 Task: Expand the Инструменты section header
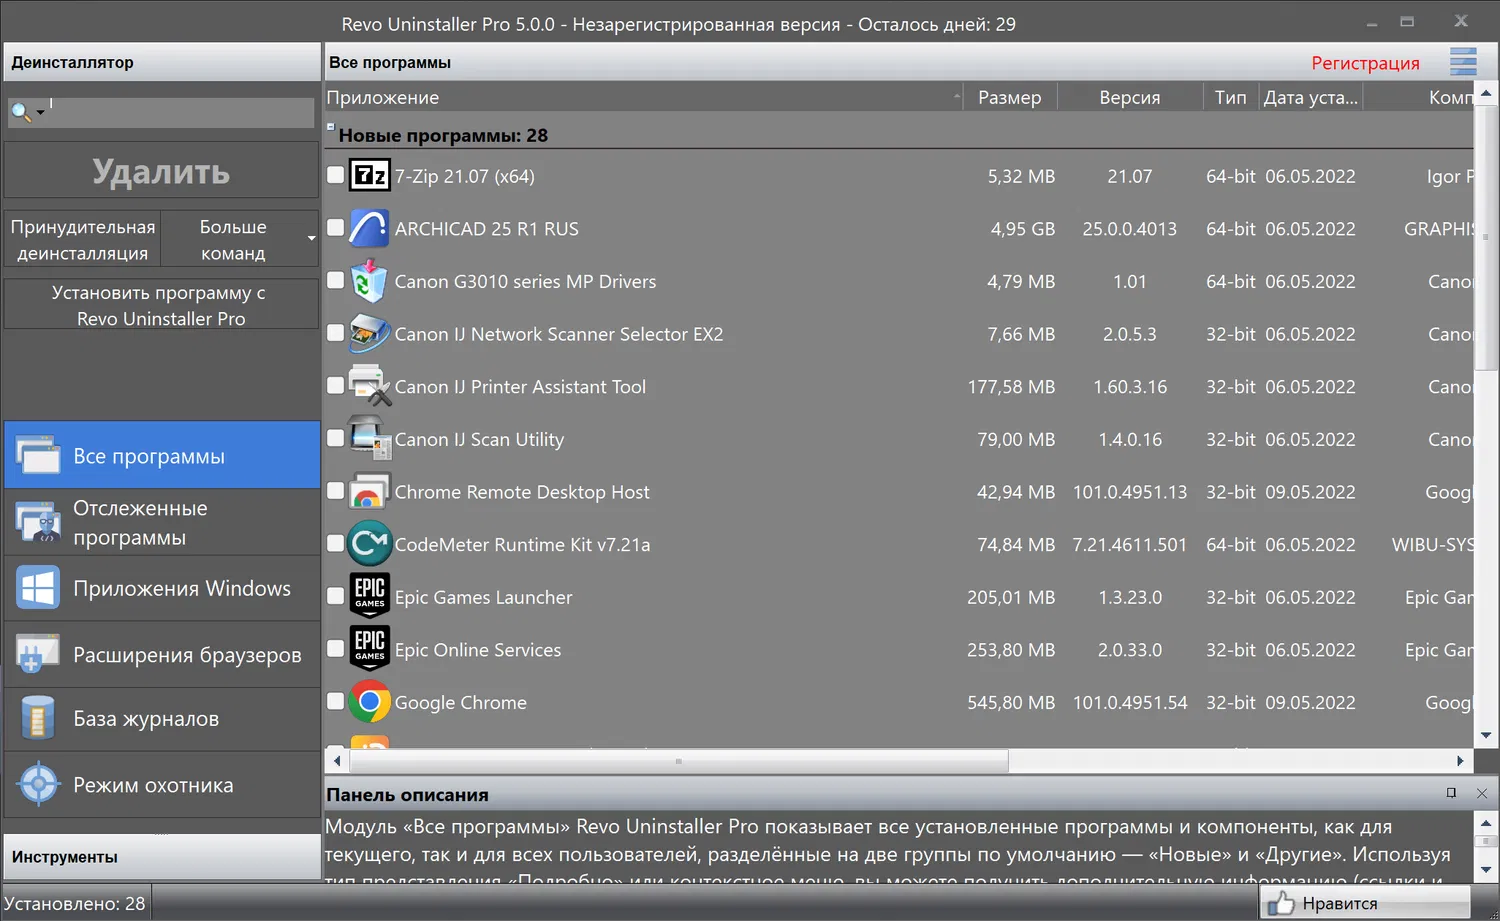click(x=162, y=857)
